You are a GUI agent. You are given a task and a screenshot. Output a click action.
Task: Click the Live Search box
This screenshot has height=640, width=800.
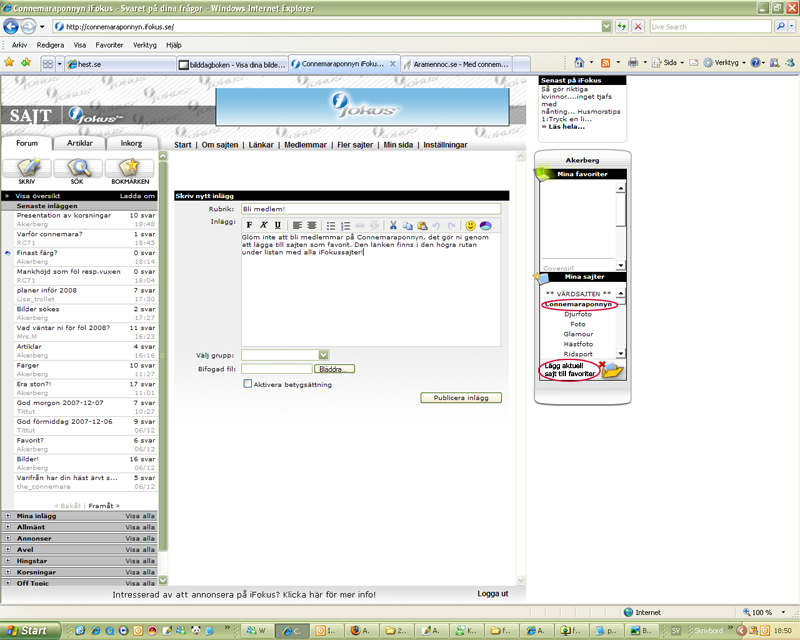point(710,27)
